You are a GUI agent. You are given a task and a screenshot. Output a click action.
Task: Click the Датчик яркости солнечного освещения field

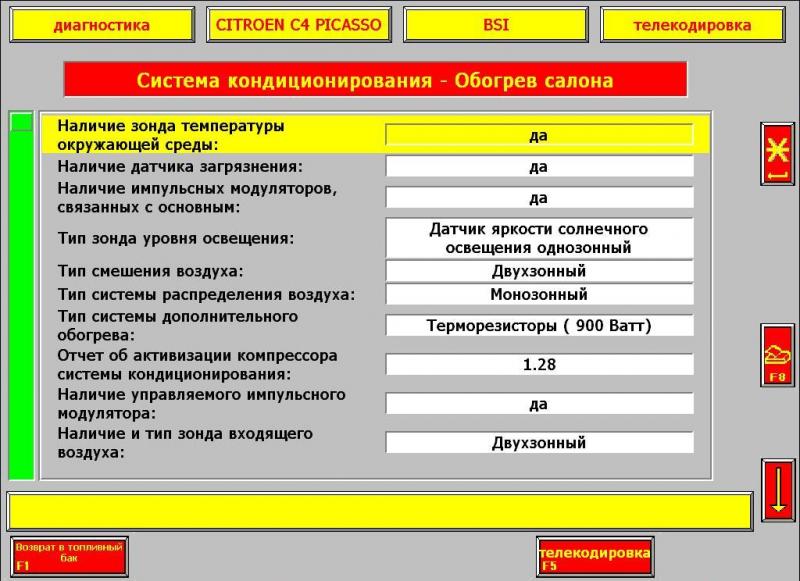click(539, 238)
